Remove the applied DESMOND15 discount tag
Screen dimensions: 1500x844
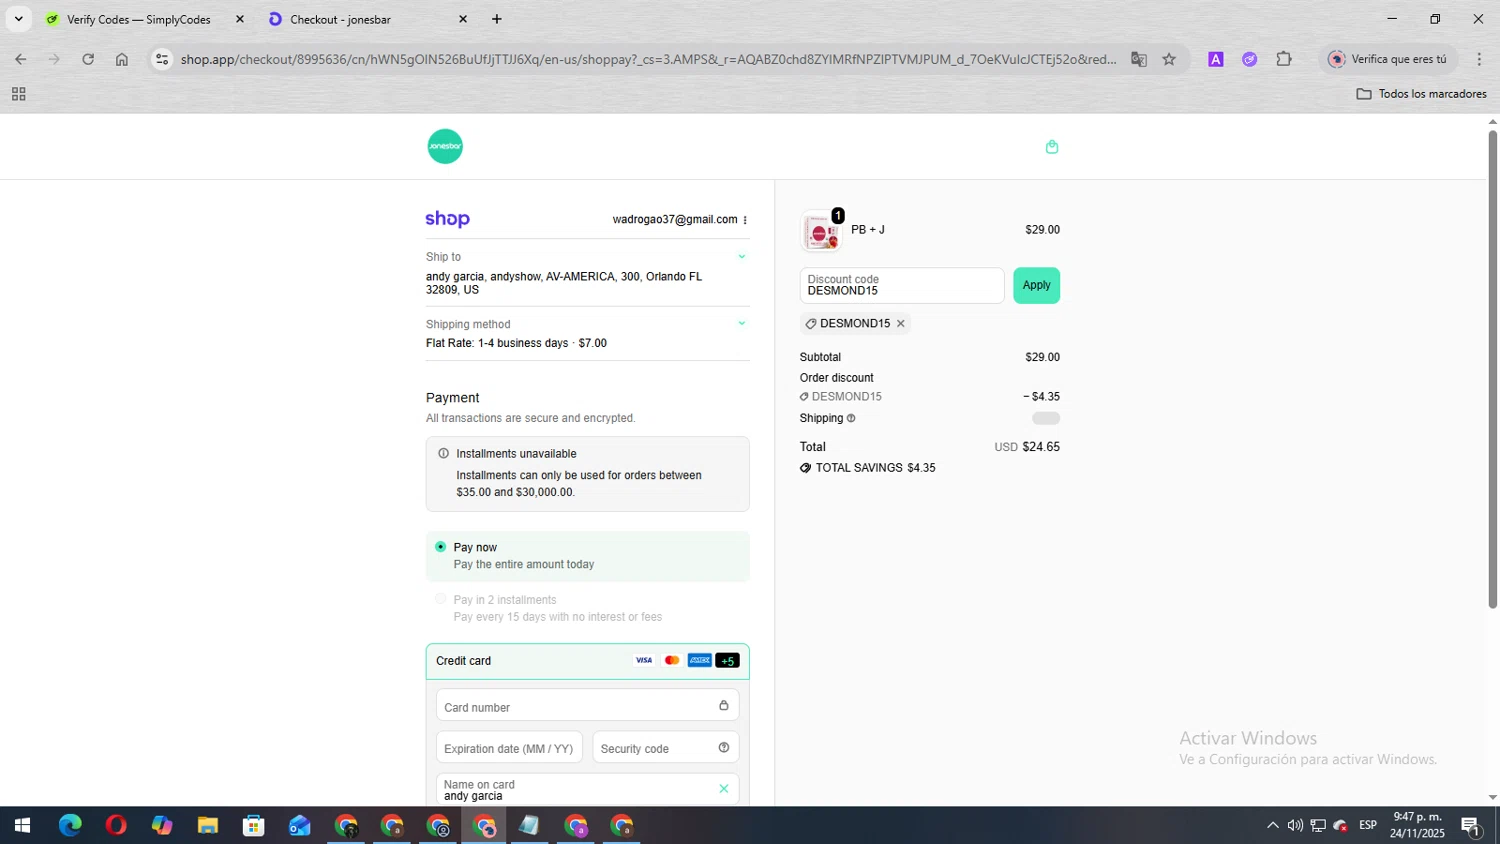(900, 323)
